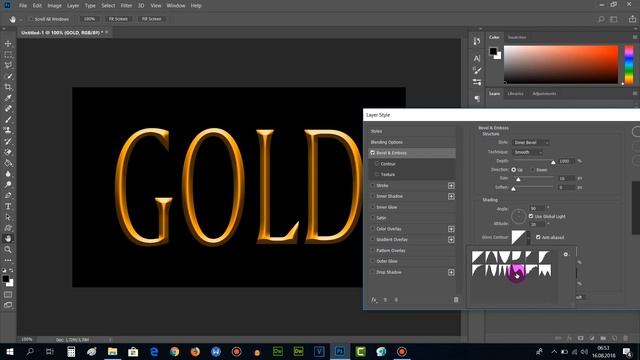Screen dimensions: 640x360
Task: Click the 100% zoom button
Action: [x=89, y=19]
